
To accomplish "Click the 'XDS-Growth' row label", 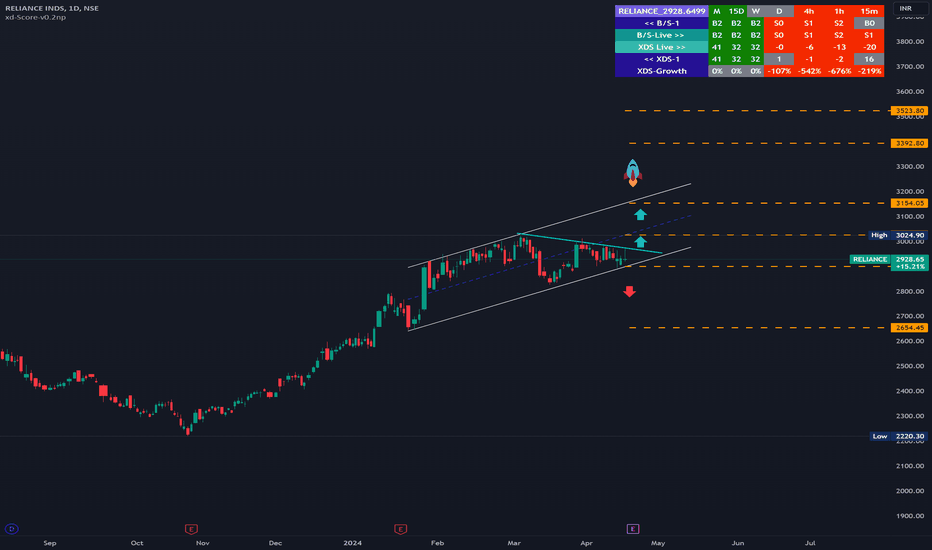I will [662, 71].
